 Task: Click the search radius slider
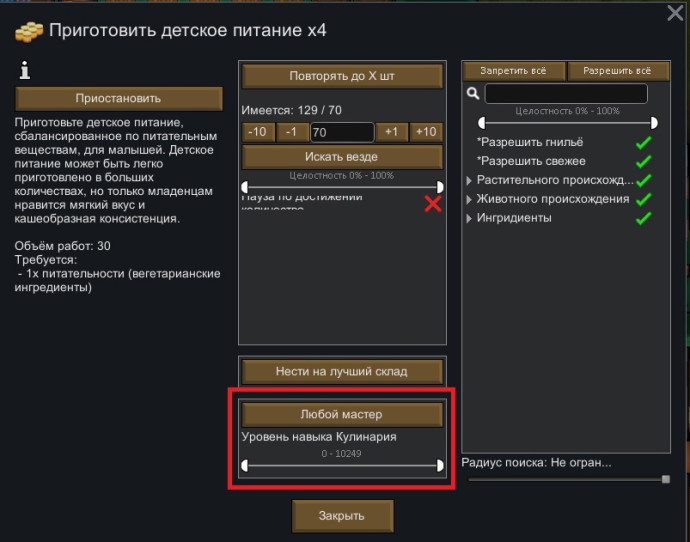coord(567,480)
